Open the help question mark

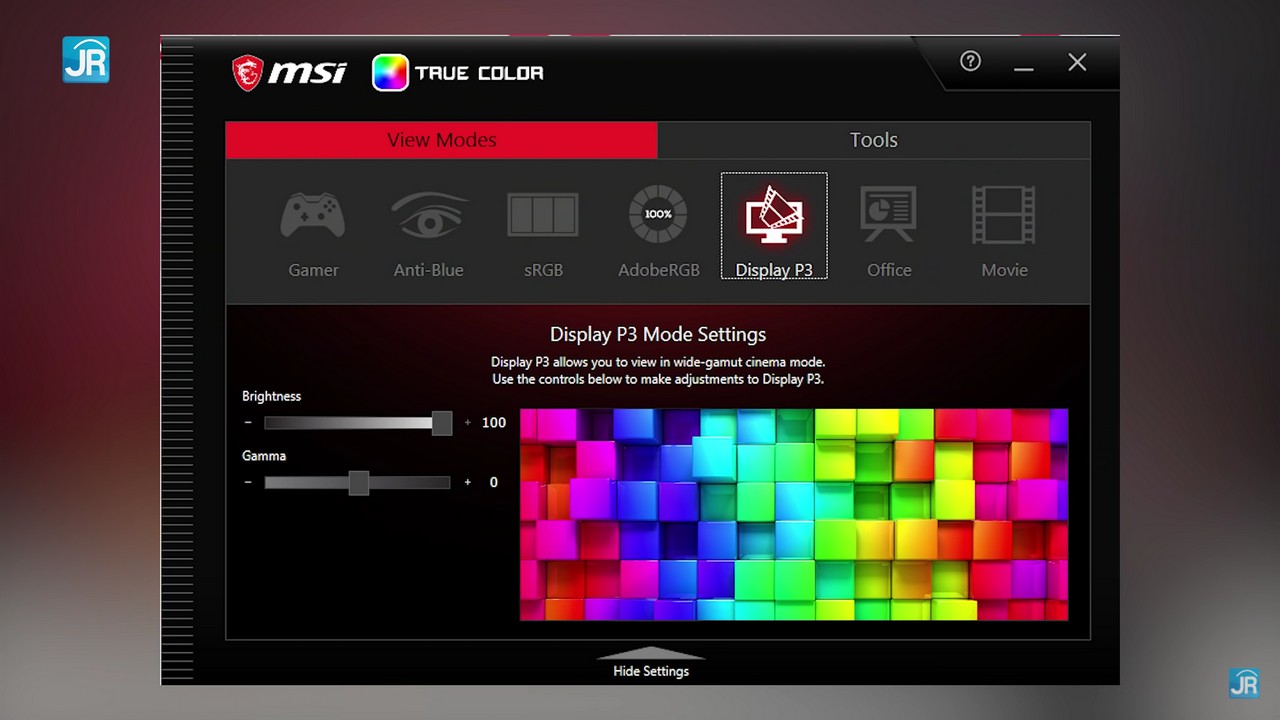click(x=970, y=61)
